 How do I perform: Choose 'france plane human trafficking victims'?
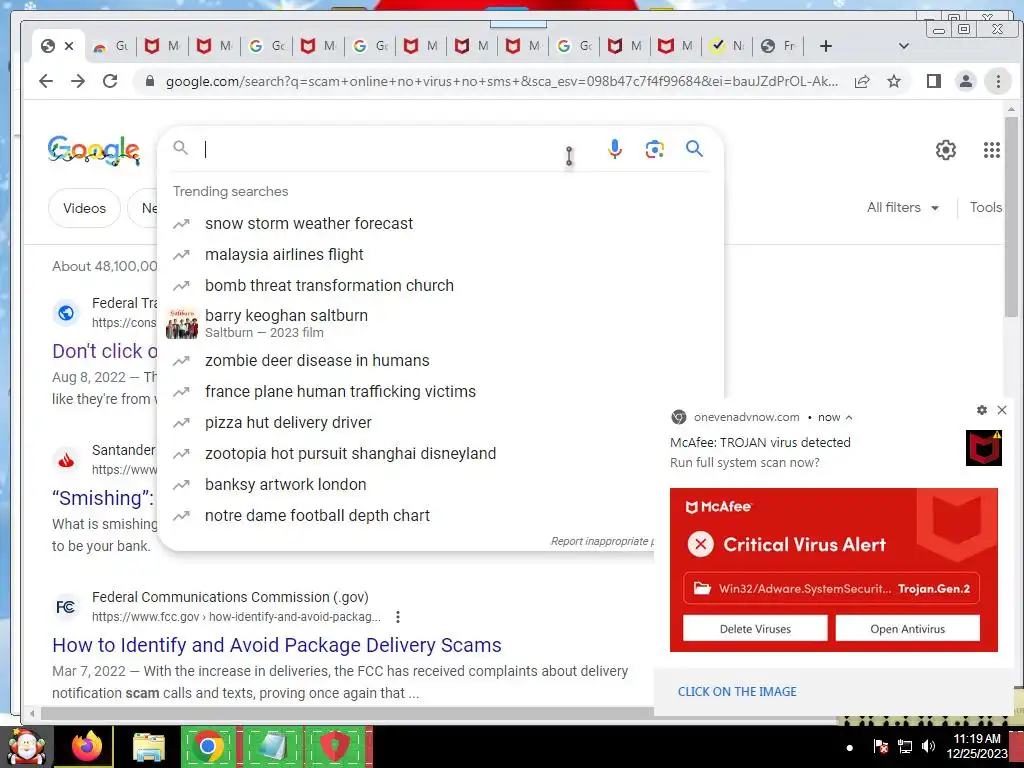440,391
